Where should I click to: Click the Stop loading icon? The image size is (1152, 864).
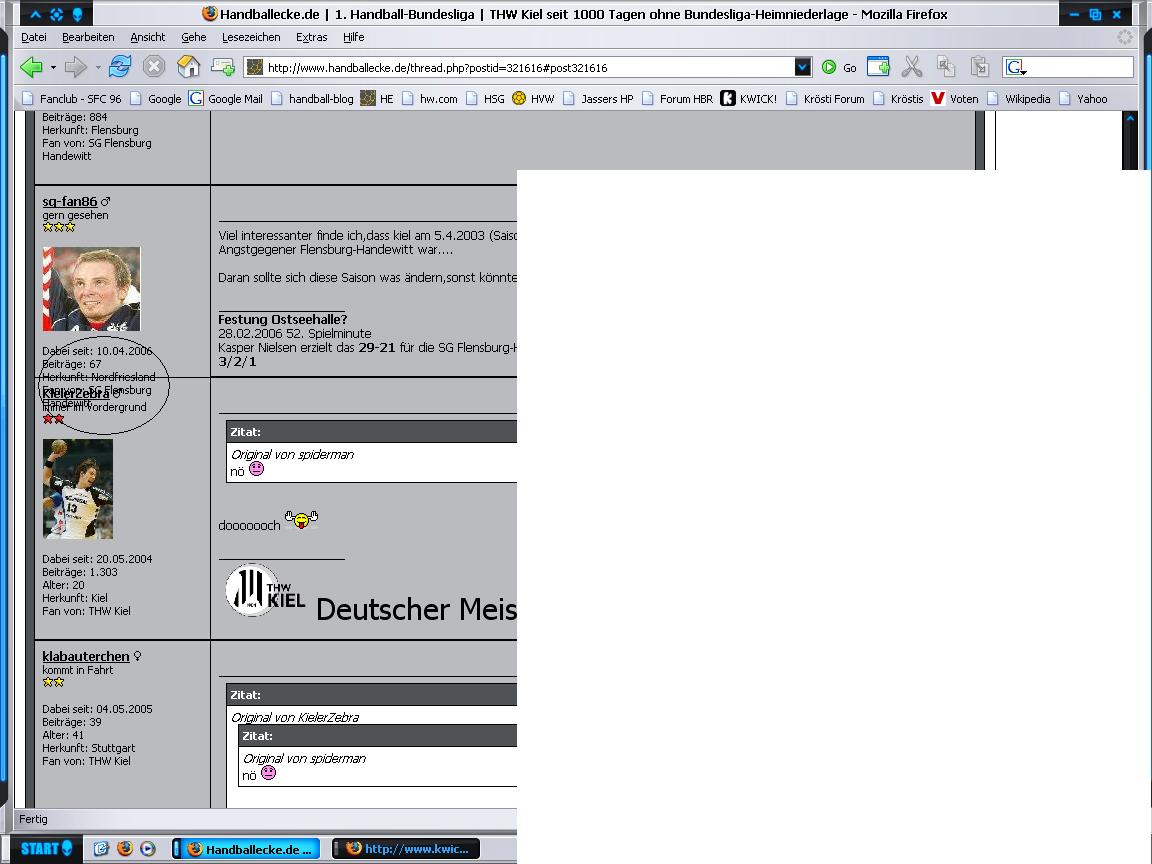[154, 67]
